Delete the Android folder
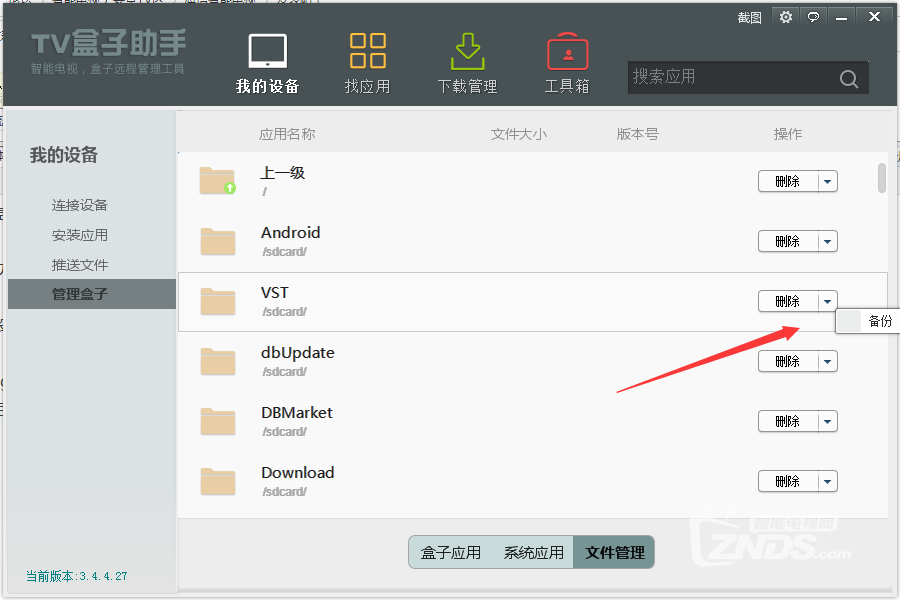This screenshot has height=600, width=900. tap(788, 242)
